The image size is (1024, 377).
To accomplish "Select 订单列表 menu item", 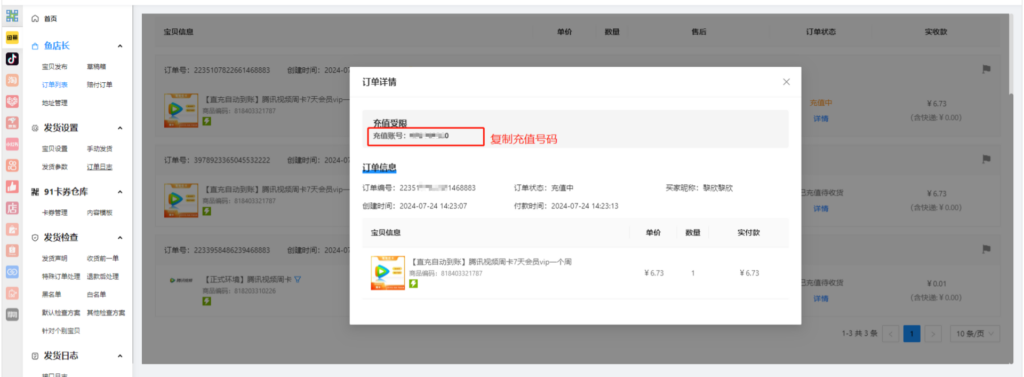I will pyautogui.click(x=54, y=84).
